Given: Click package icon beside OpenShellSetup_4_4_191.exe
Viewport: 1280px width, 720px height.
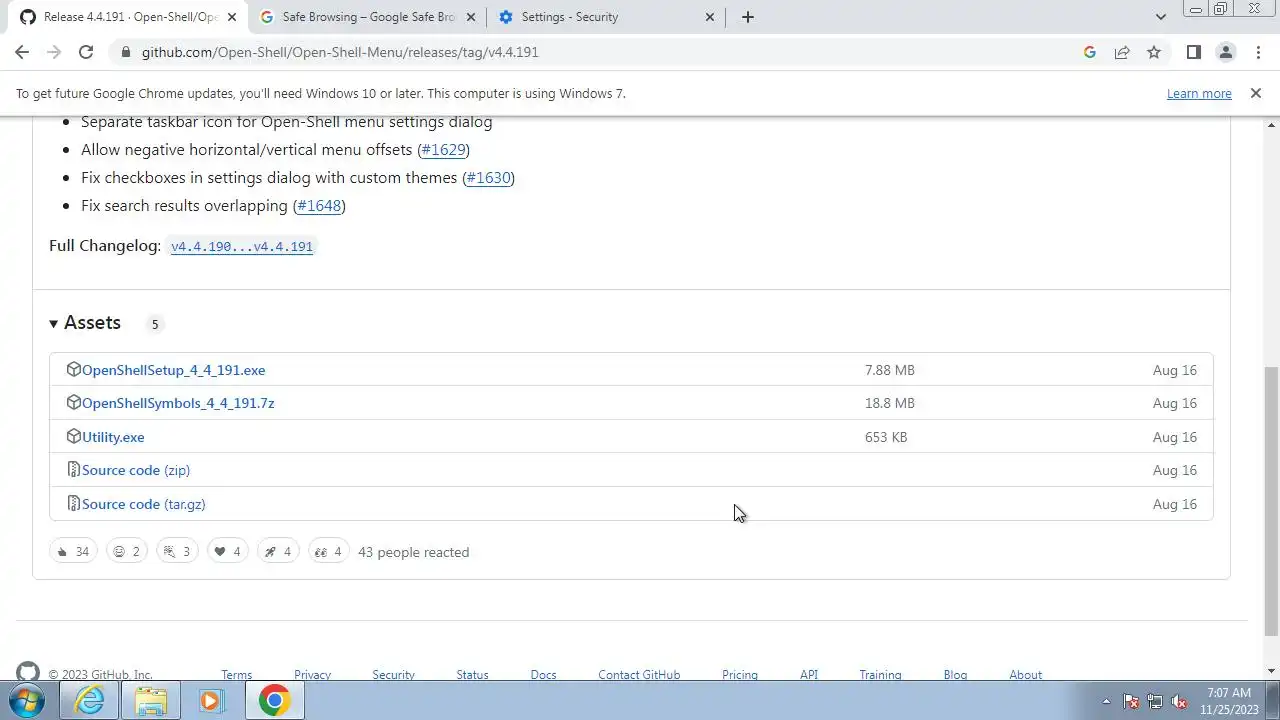Looking at the screenshot, I should (73, 369).
